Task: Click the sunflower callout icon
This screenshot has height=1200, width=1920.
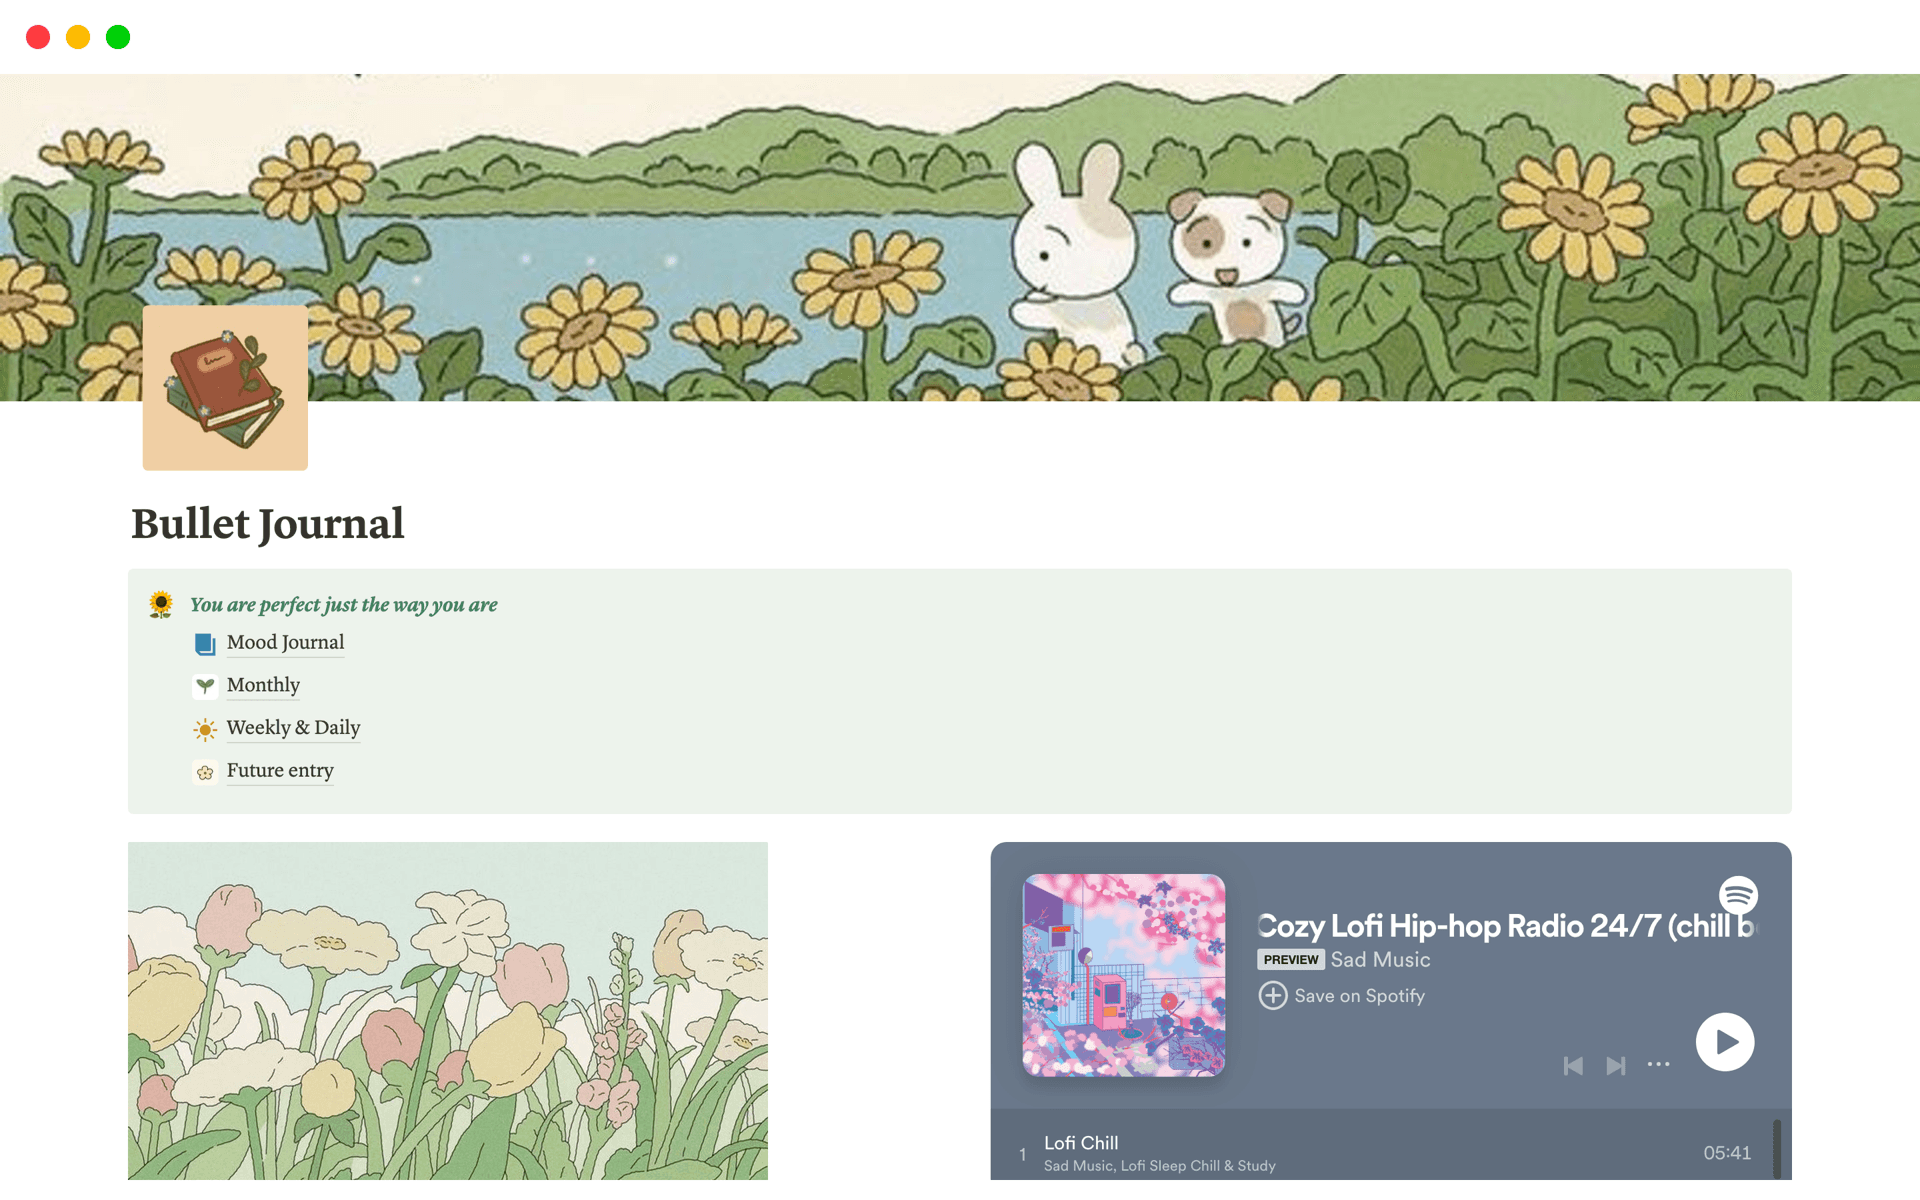Action: click(x=161, y=605)
